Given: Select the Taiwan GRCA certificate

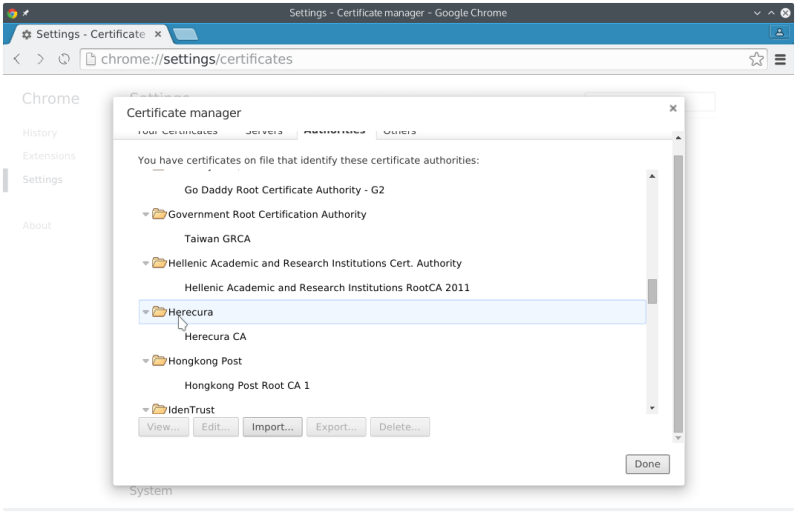Looking at the screenshot, I should [217, 239].
